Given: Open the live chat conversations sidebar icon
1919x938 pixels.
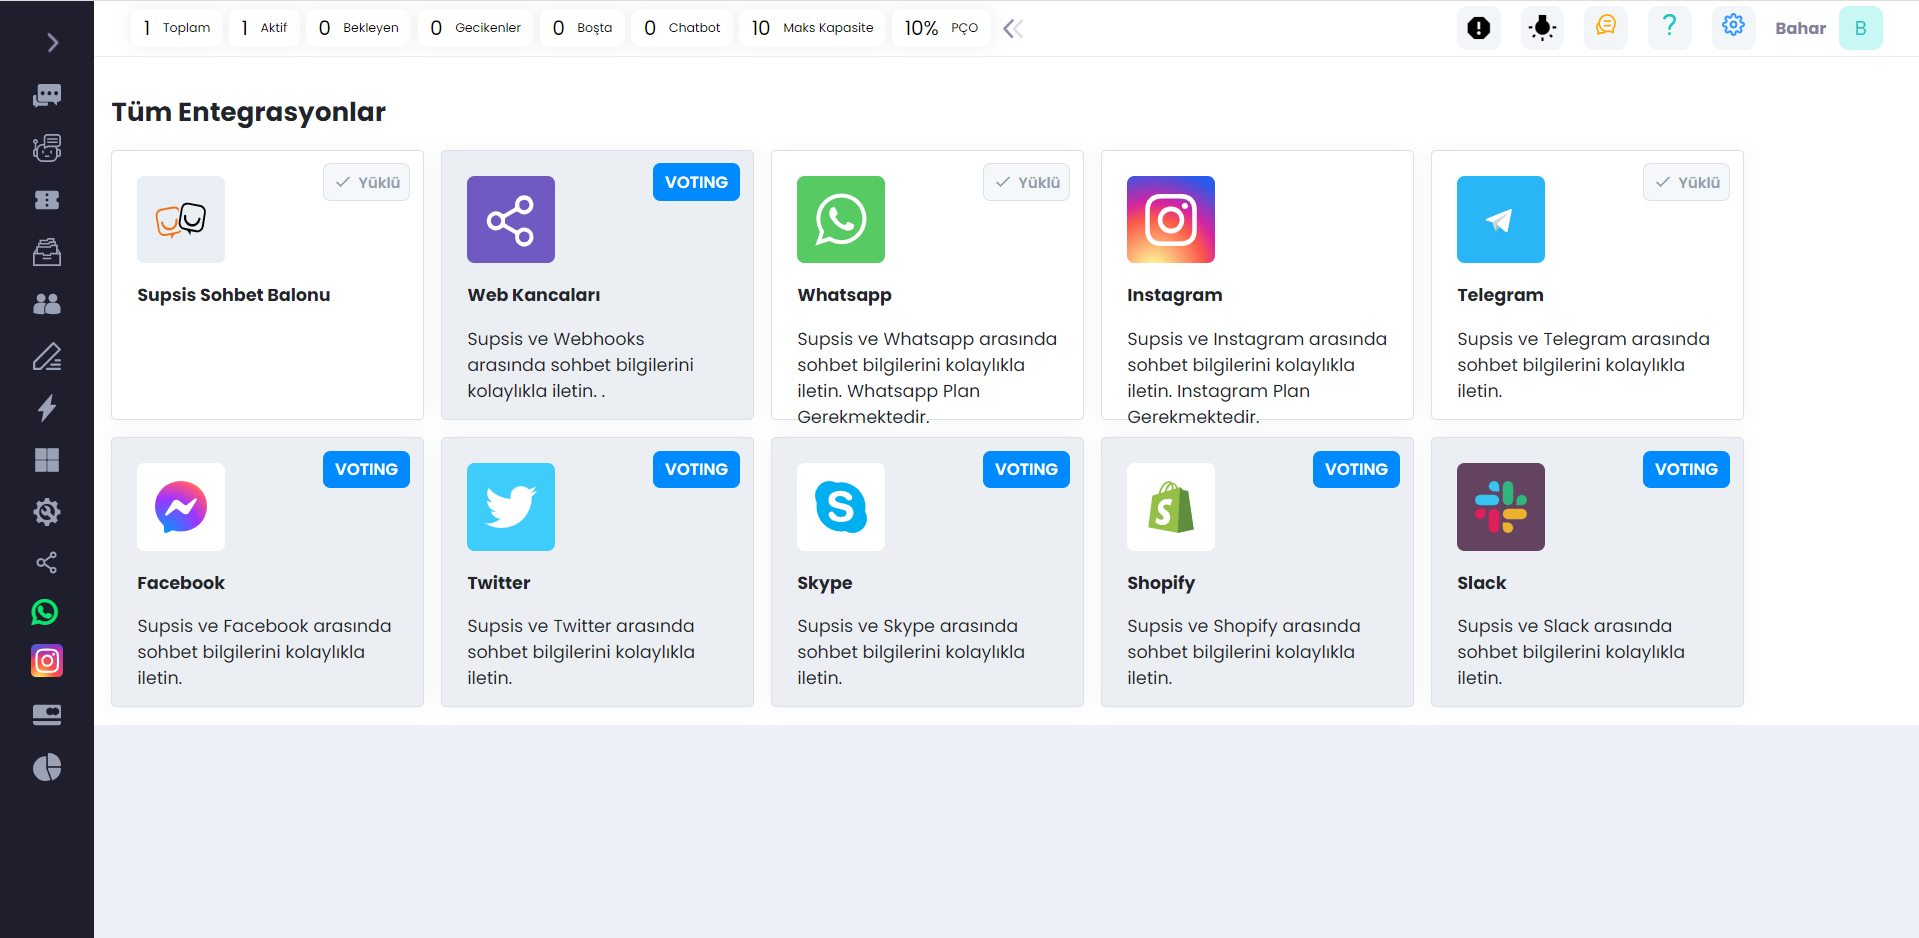Looking at the screenshot, I should tap(47, 96).
